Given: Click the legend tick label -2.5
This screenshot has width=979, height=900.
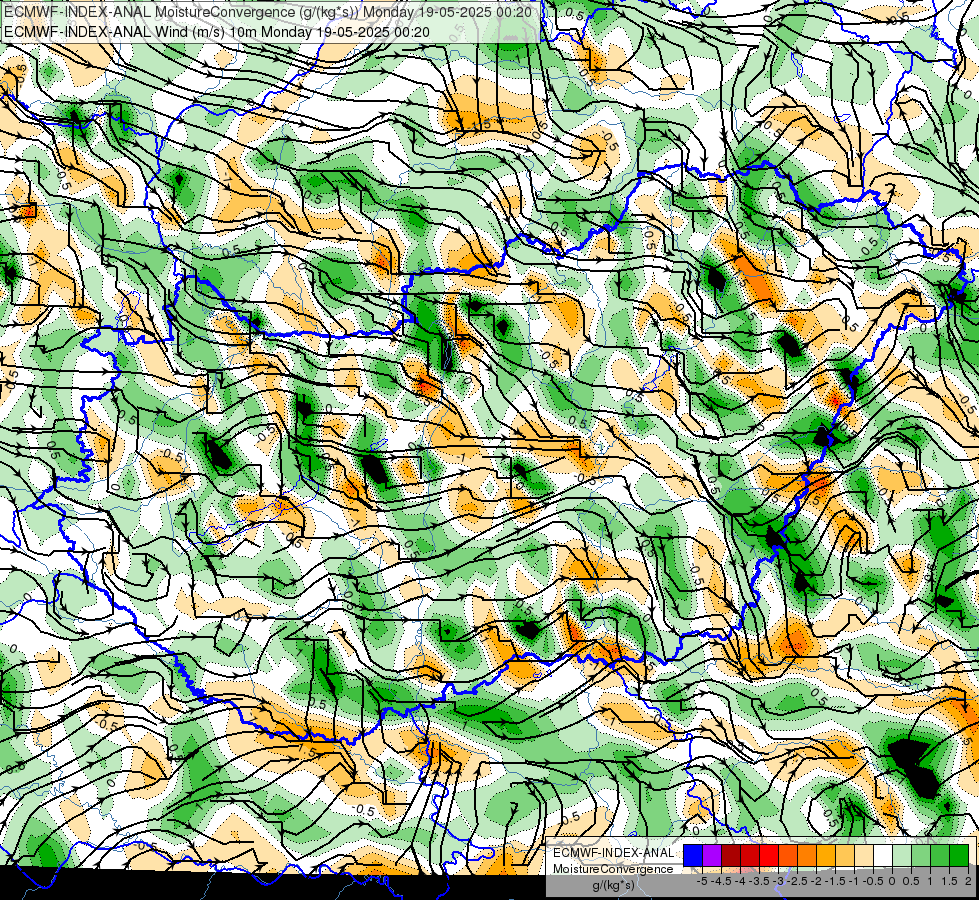Looking at the screenshot, I should (x=797, y=881).
